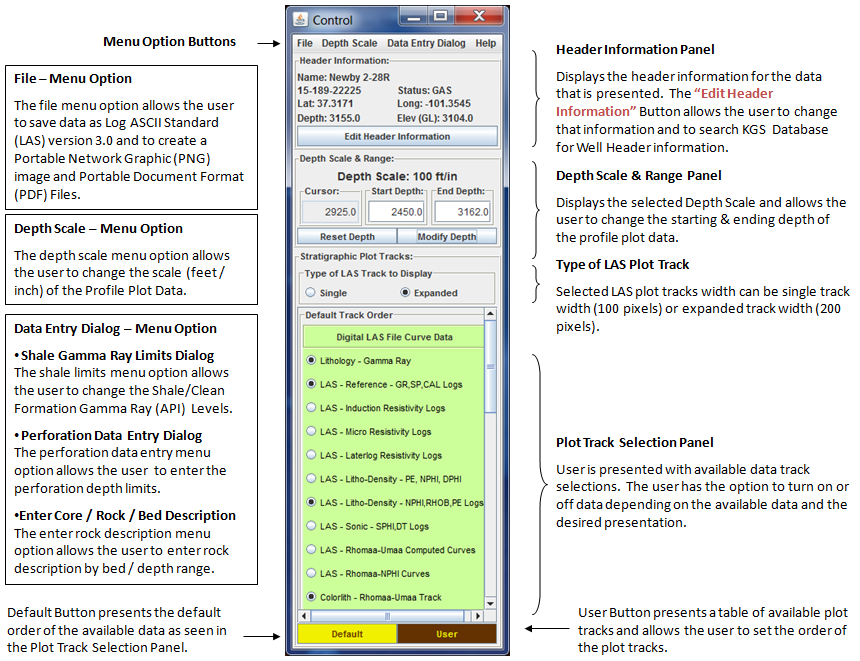
Task: Enable the LAS - Laterlog Resistivity Logs track
Action: [x=312, y=455]
